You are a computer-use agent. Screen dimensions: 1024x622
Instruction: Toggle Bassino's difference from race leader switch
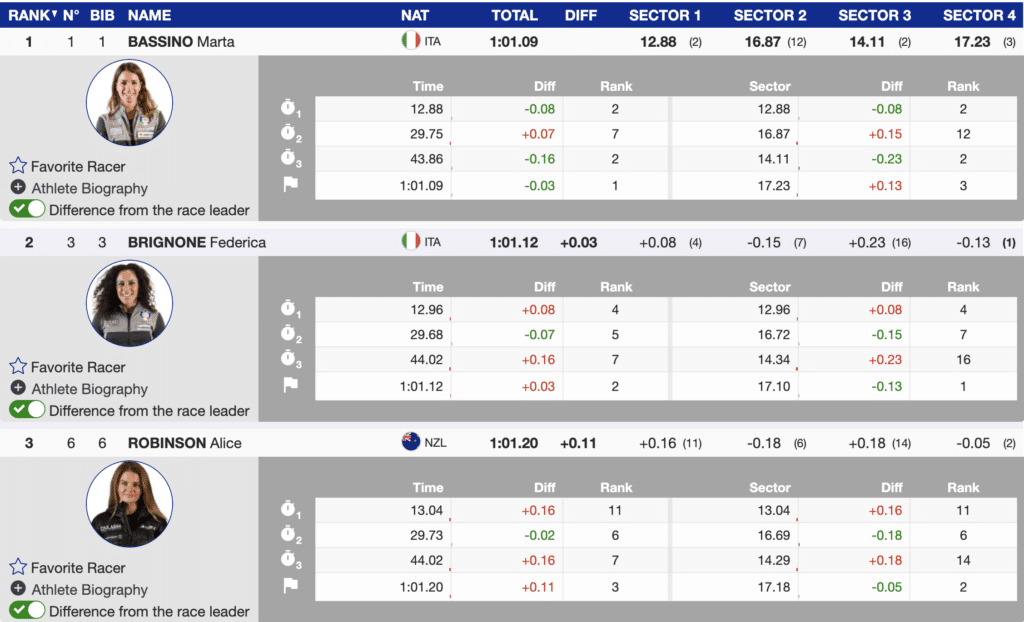click(27, 209)
